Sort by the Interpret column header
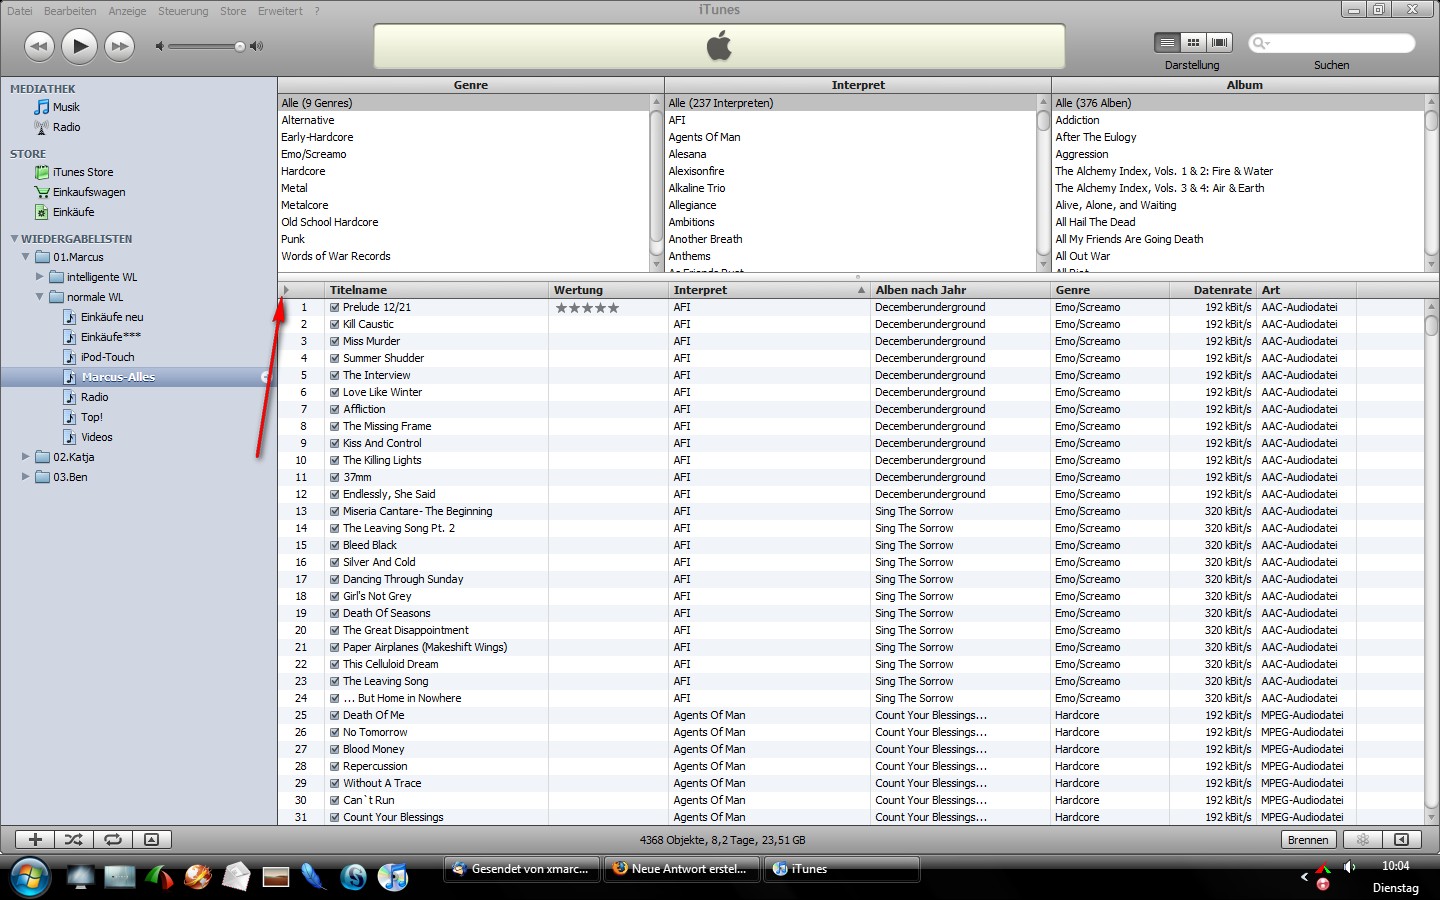The width and height of the screenshot is (1440, 900). (x=769, y=290)
